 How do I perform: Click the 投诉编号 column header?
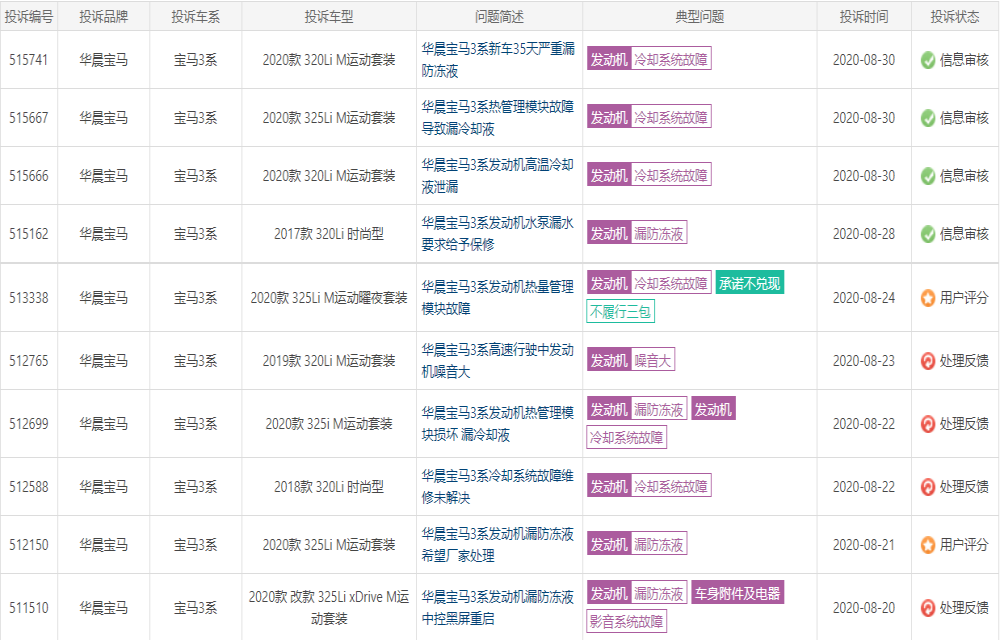click(x=29, y=17)
